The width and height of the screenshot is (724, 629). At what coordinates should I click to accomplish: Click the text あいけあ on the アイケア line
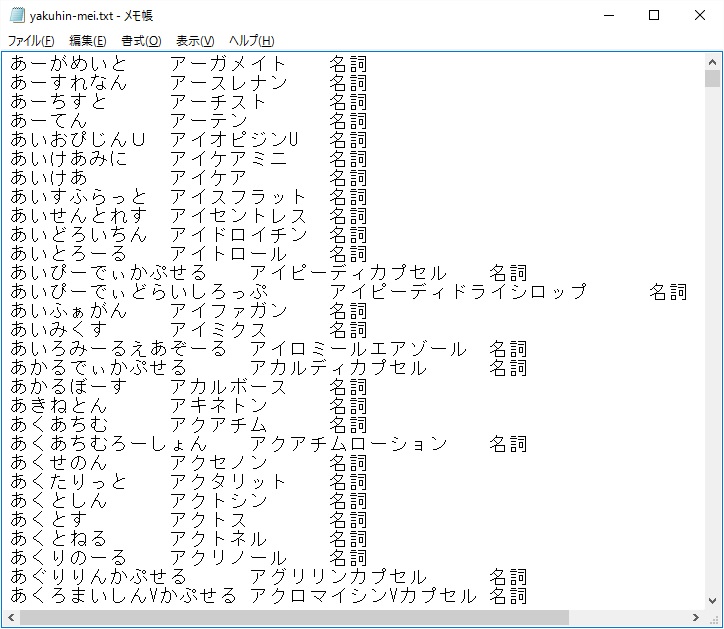49,178
